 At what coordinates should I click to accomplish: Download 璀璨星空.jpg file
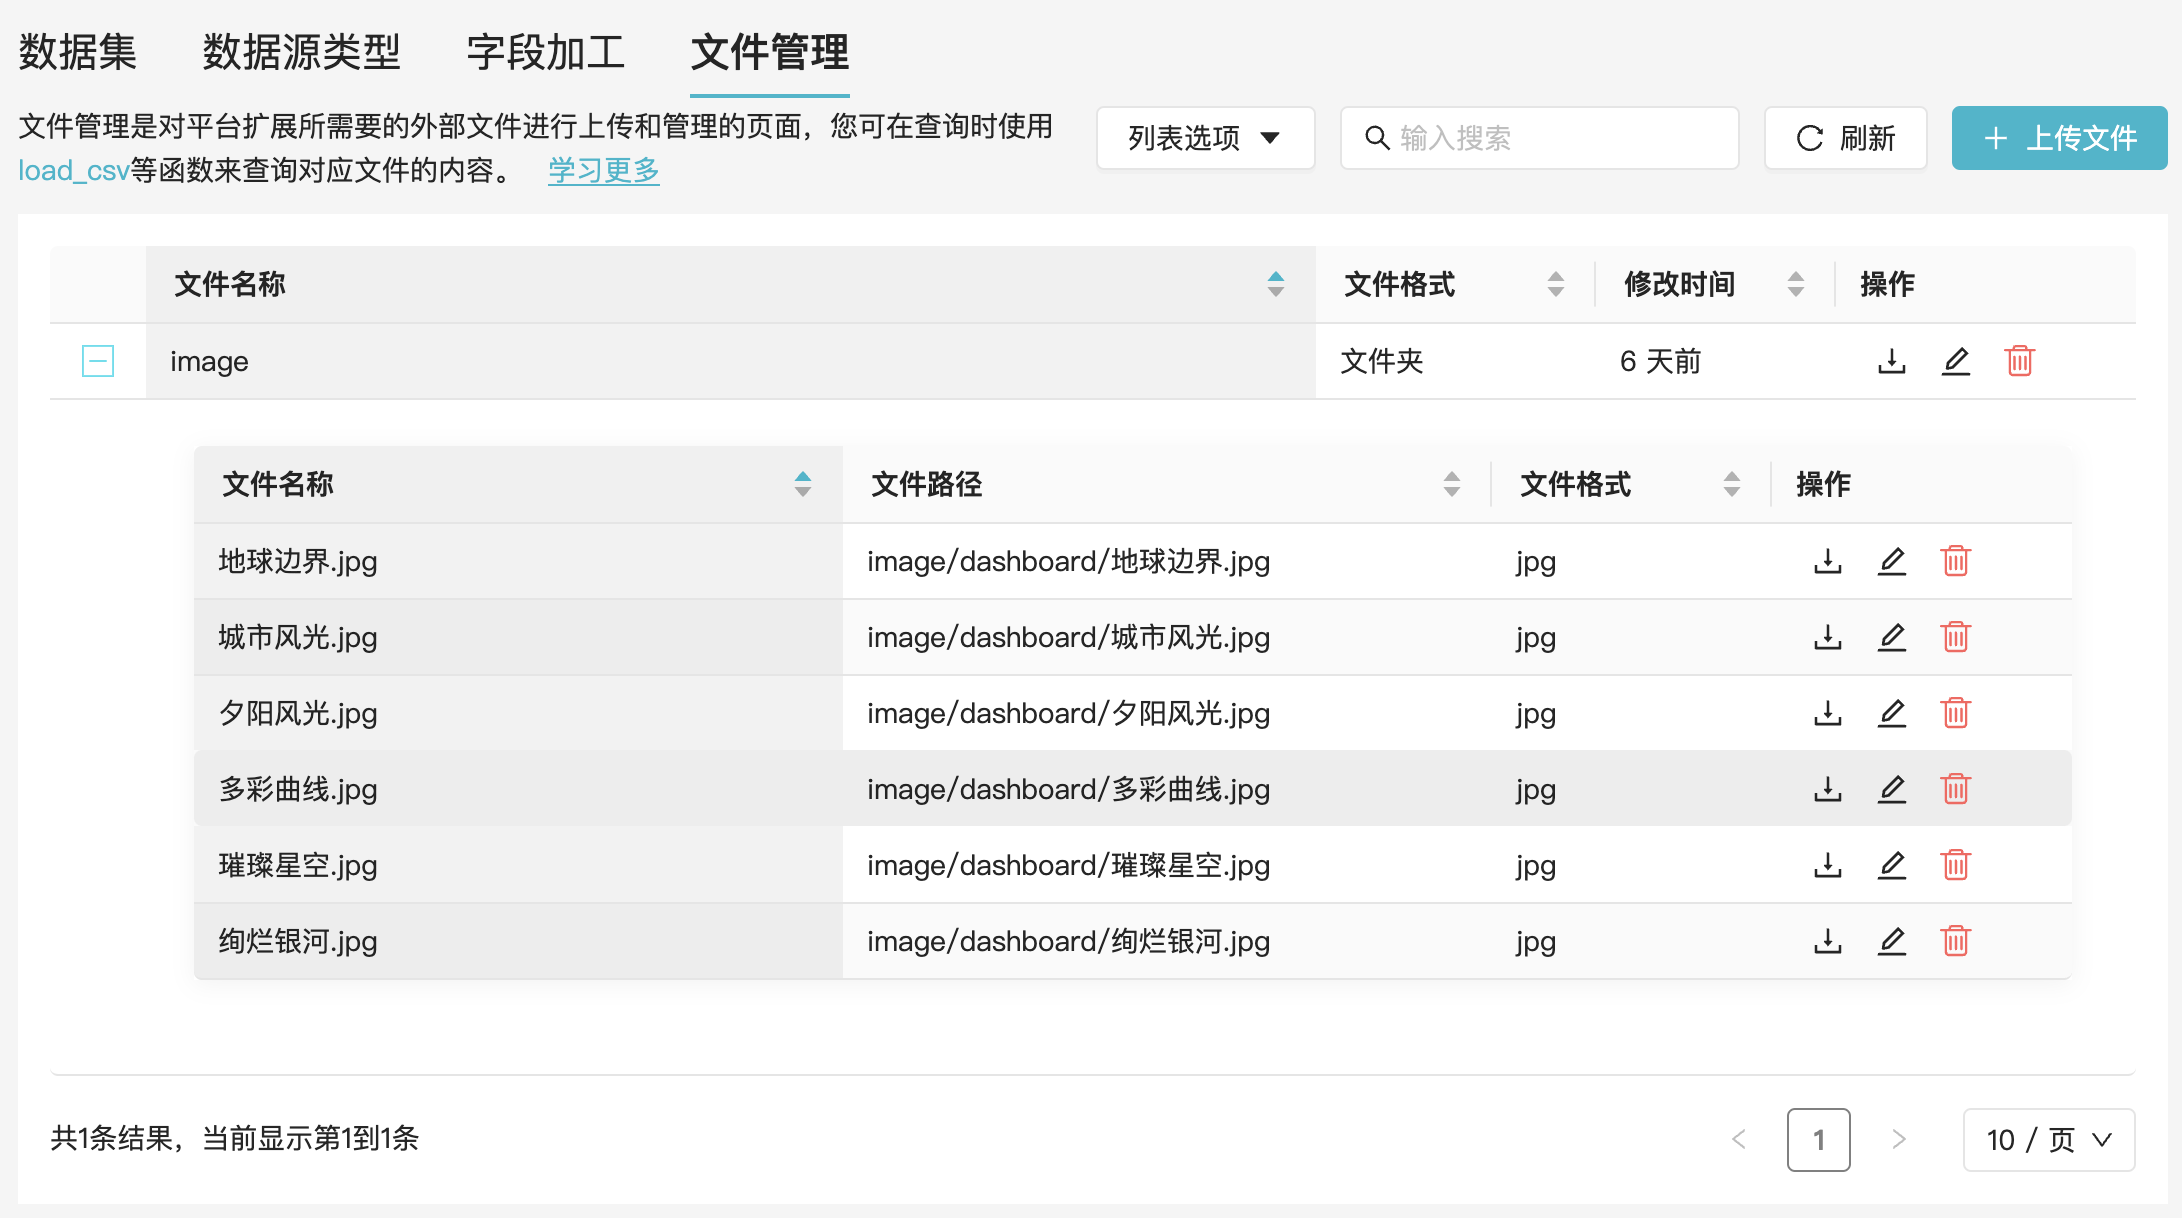tap(1827, 865)
